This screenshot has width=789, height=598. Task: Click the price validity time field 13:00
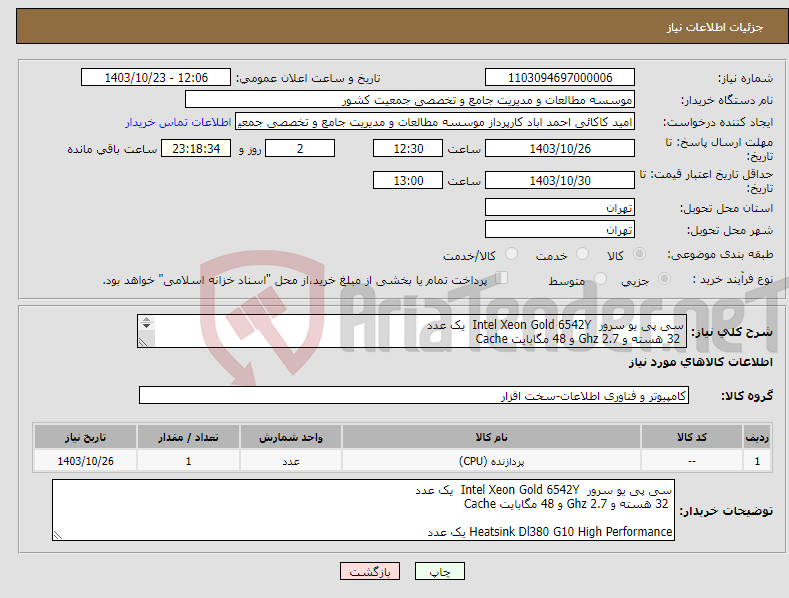[x=408, y=180]
